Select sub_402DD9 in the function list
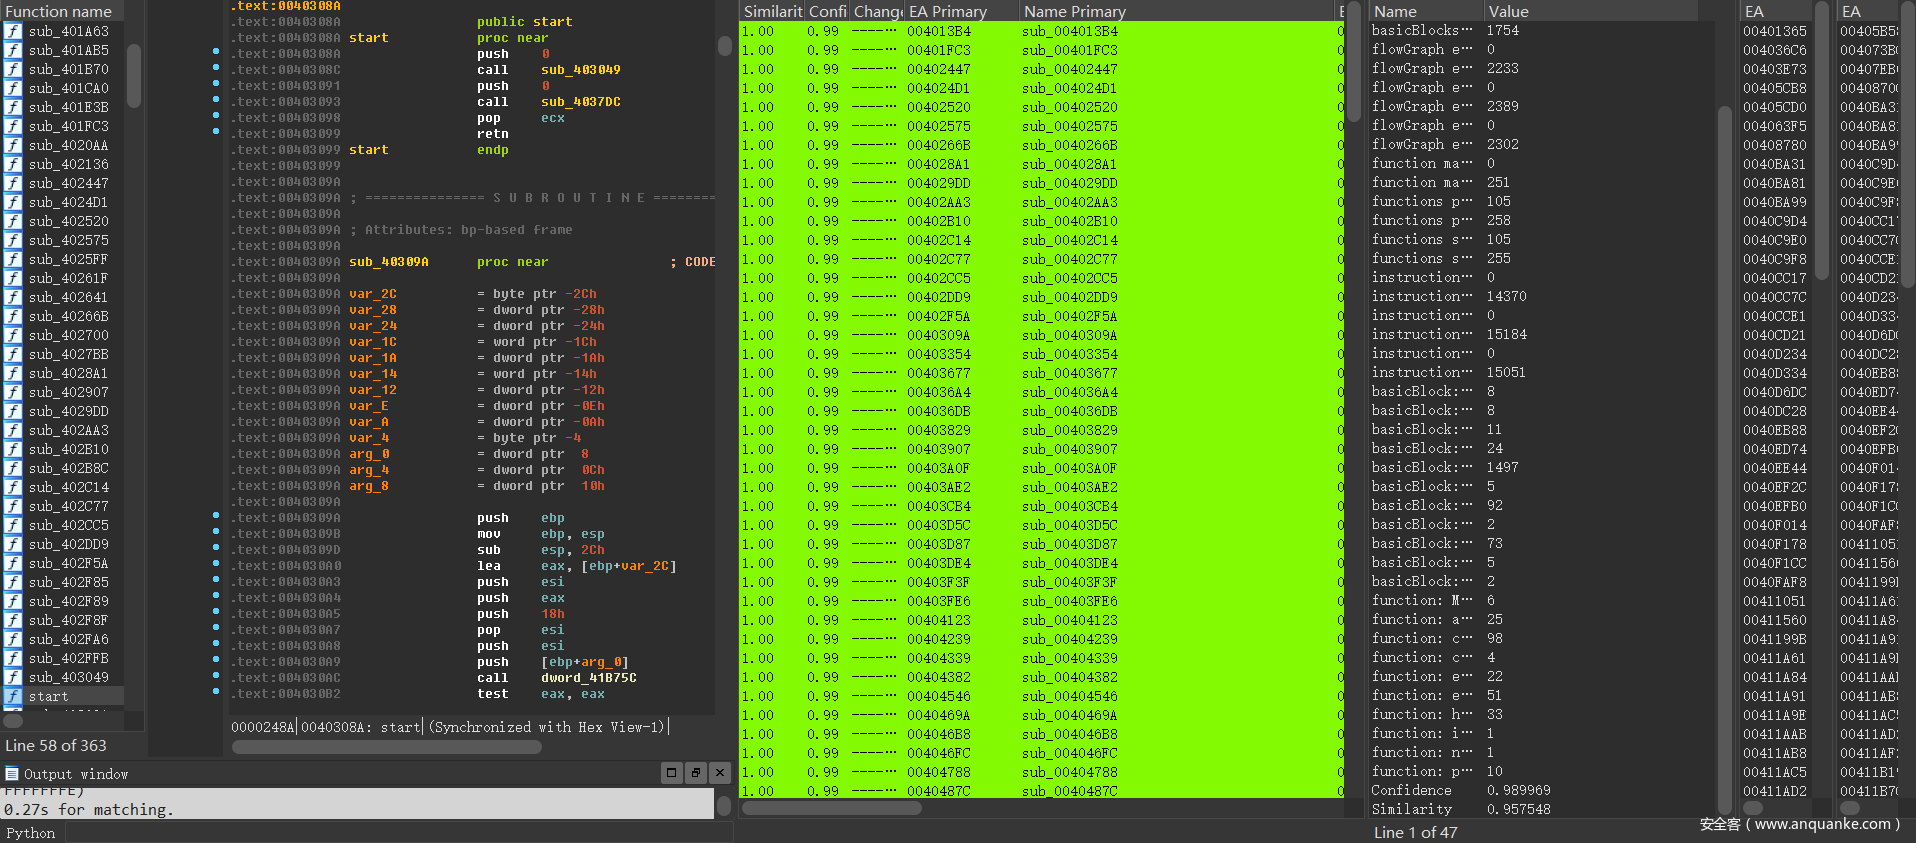The height and width of the screenshot is (843, 1916). (68, 544)
